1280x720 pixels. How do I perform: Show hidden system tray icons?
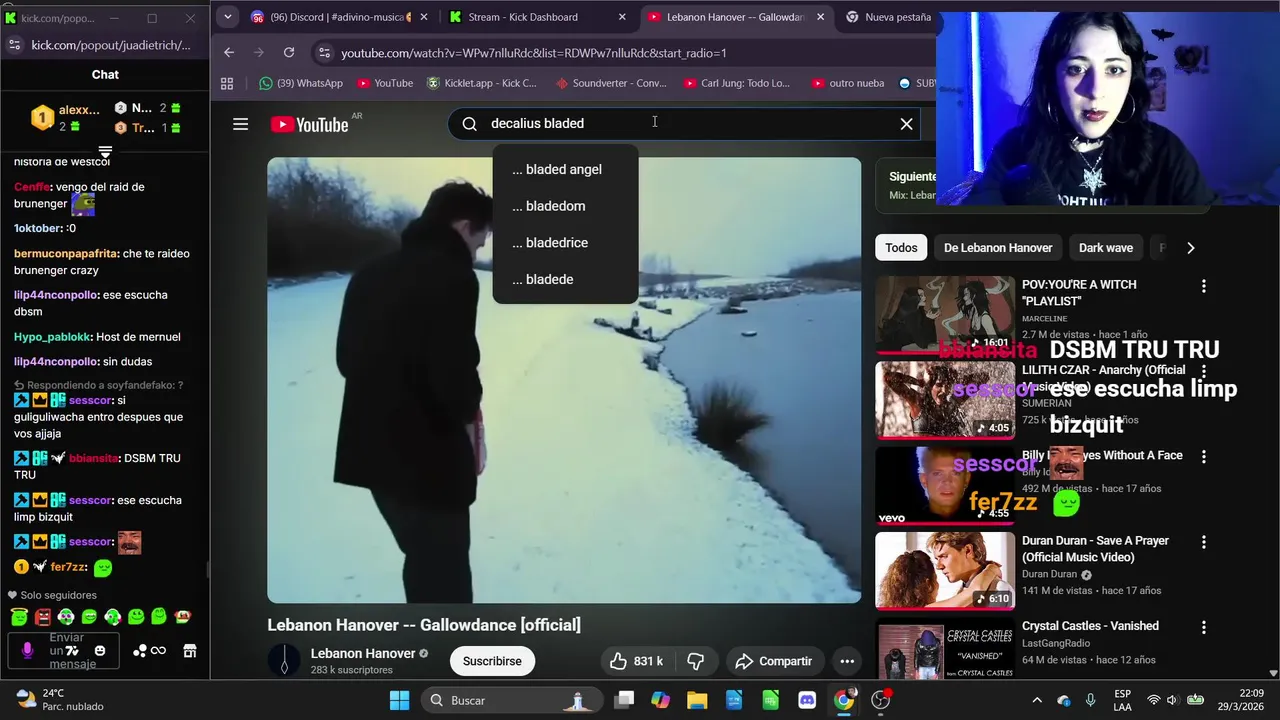[x=1037, y=700]
